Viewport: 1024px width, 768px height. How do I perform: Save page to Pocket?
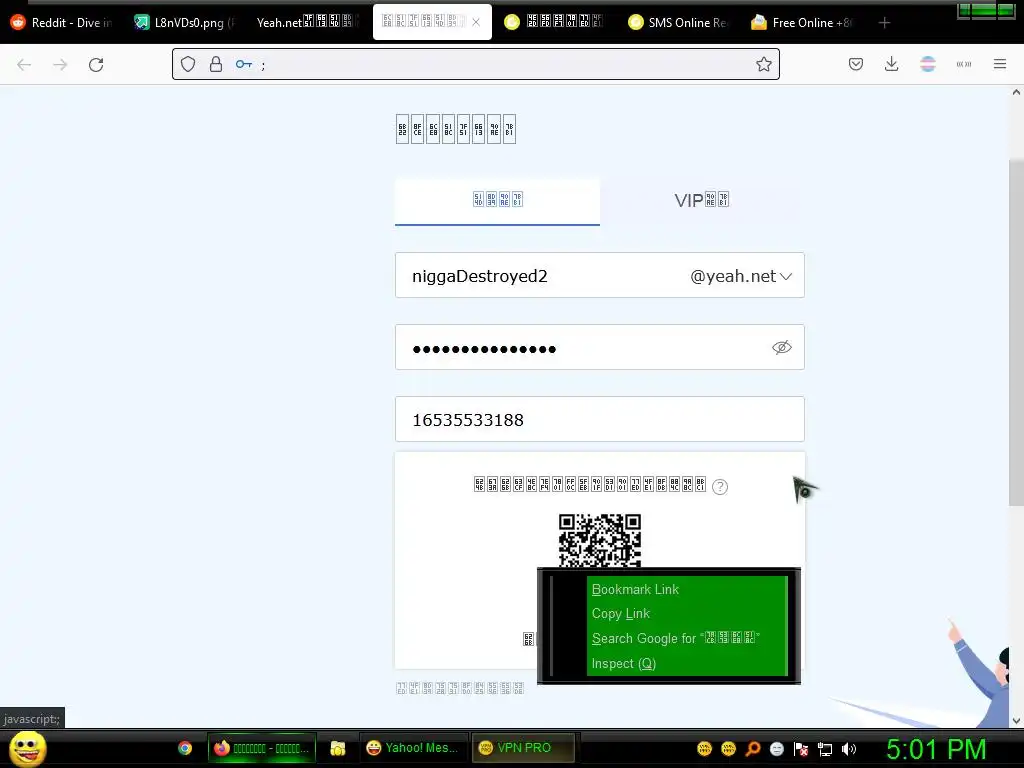point(856,64)
